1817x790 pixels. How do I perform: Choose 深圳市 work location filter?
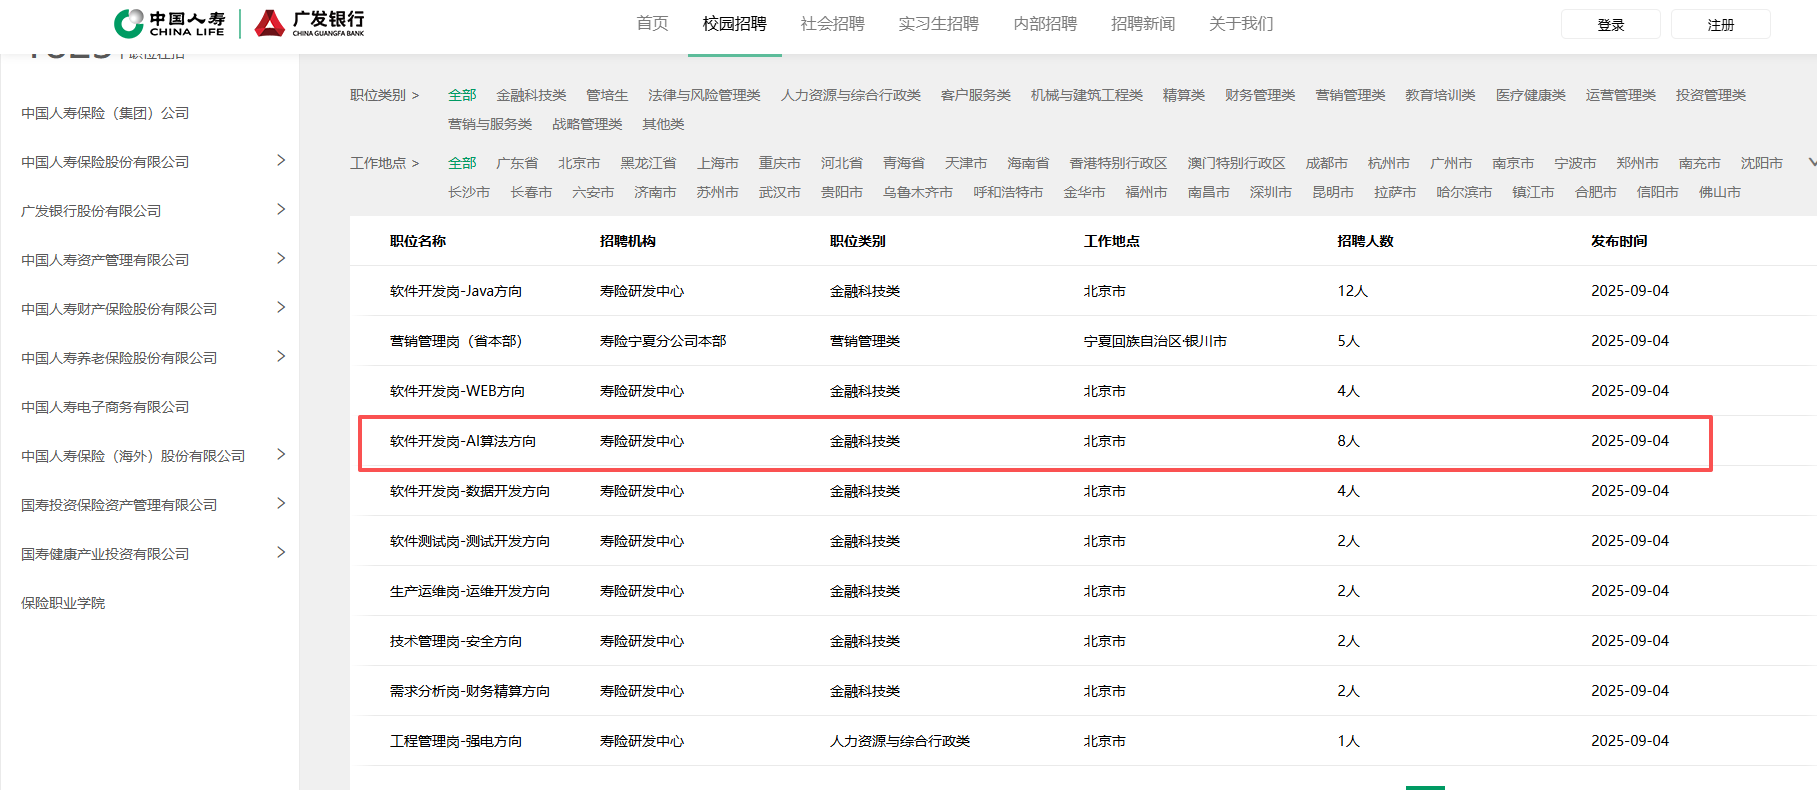click(x=1270, y=192)
